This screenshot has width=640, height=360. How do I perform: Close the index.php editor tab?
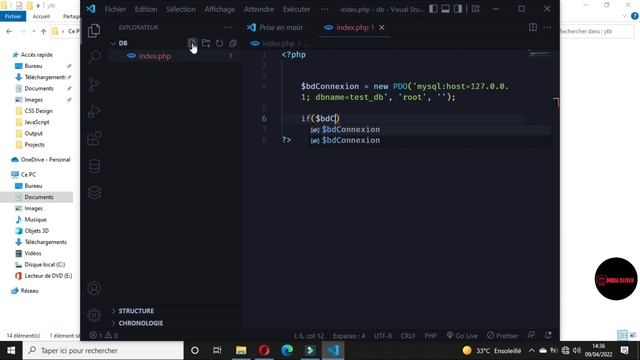coord(382,27)
